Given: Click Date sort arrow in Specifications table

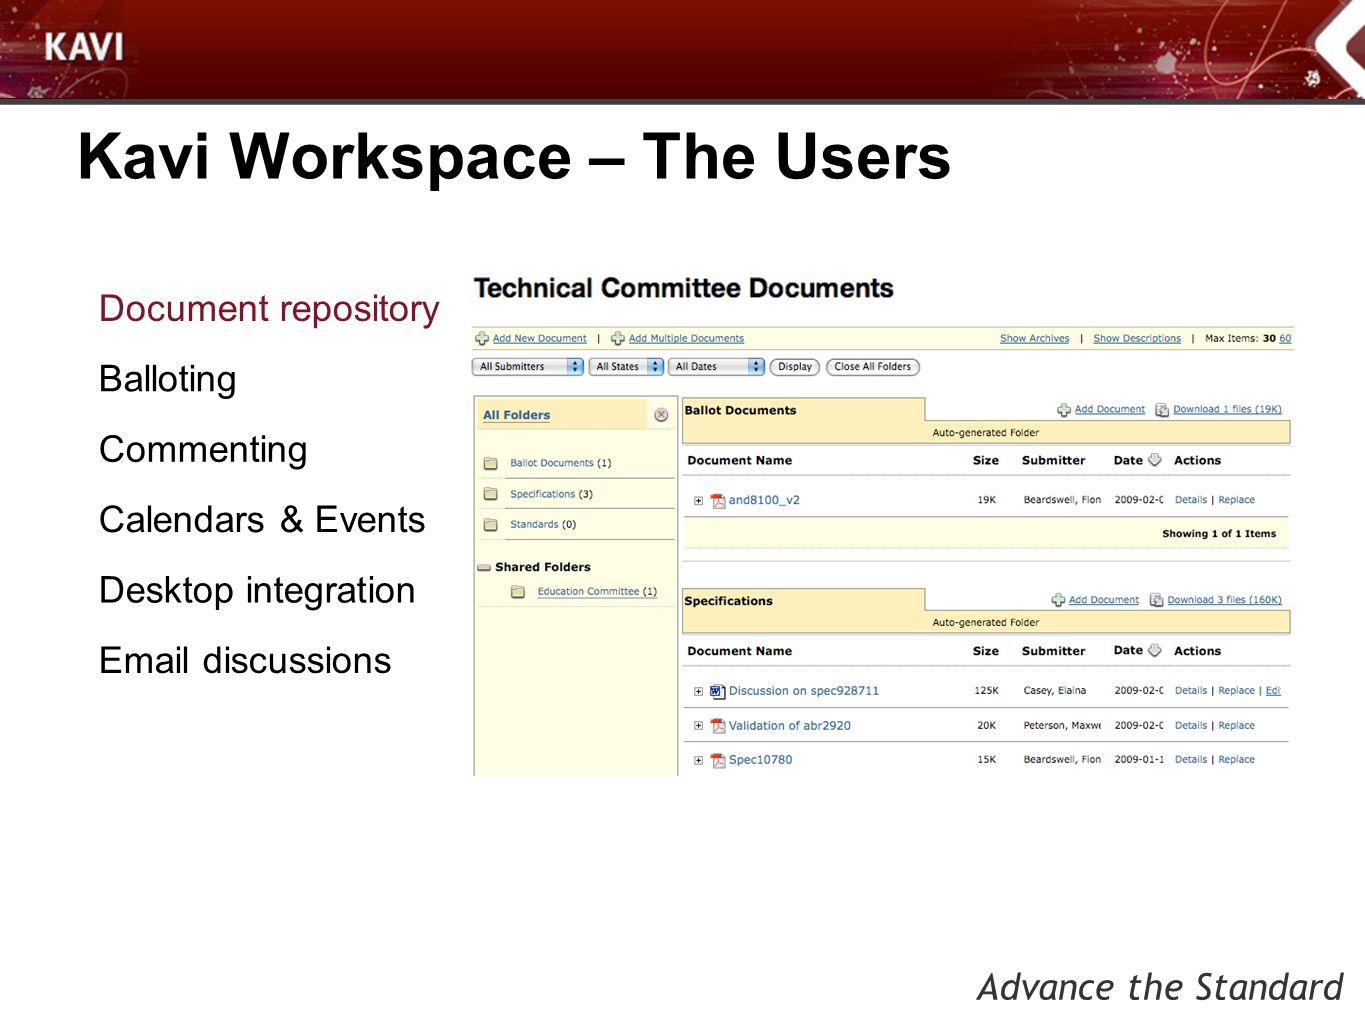Looking at the screenshot, I should click(1155, 650).
